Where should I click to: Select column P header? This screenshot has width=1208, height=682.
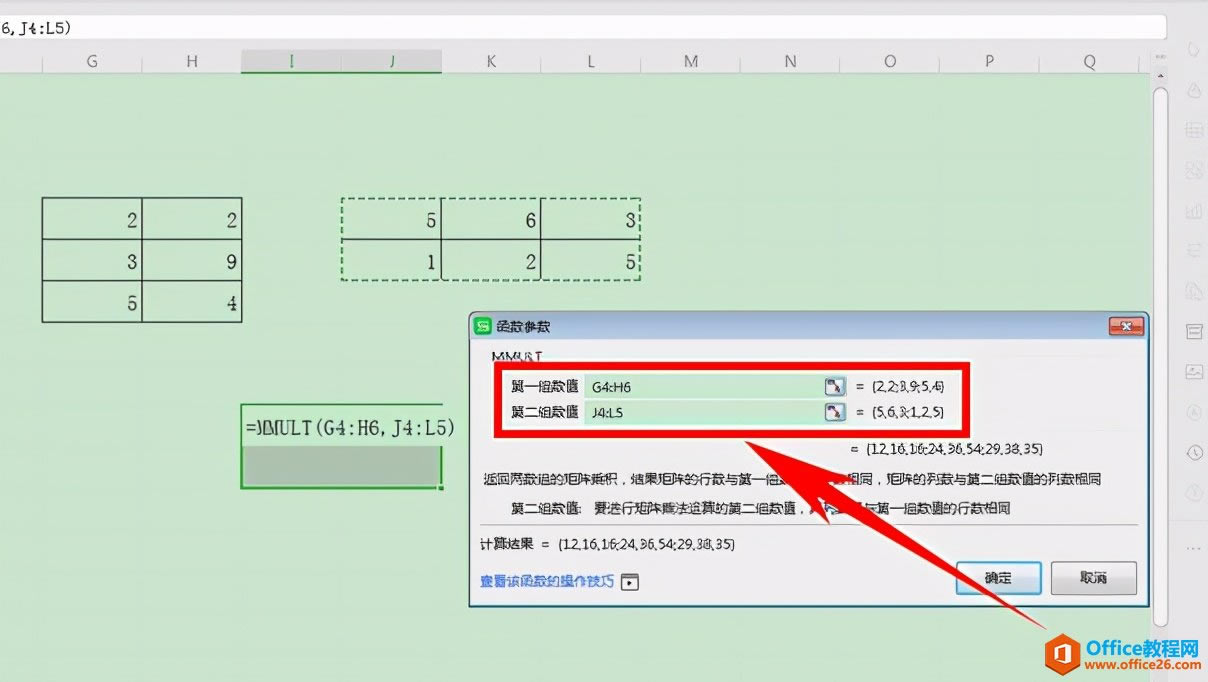tap(990, 62)
